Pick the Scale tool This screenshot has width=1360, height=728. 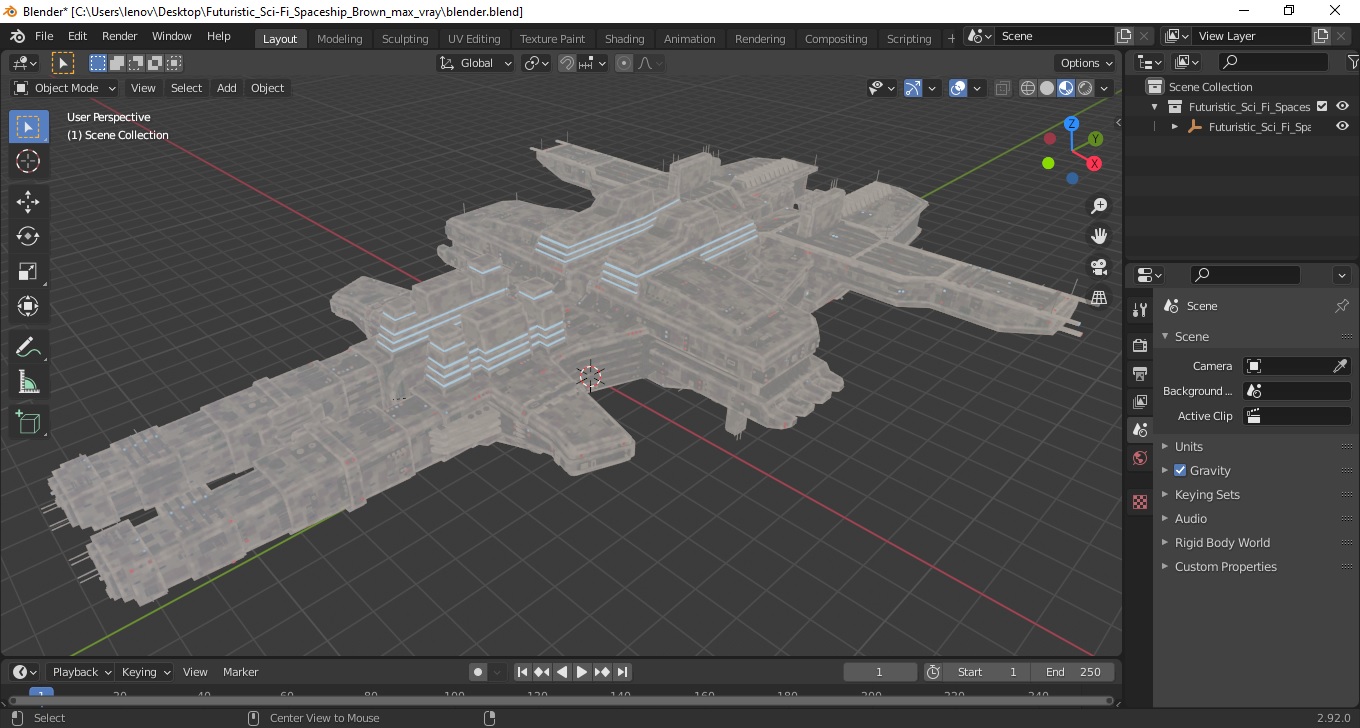(x=28, y=271)
